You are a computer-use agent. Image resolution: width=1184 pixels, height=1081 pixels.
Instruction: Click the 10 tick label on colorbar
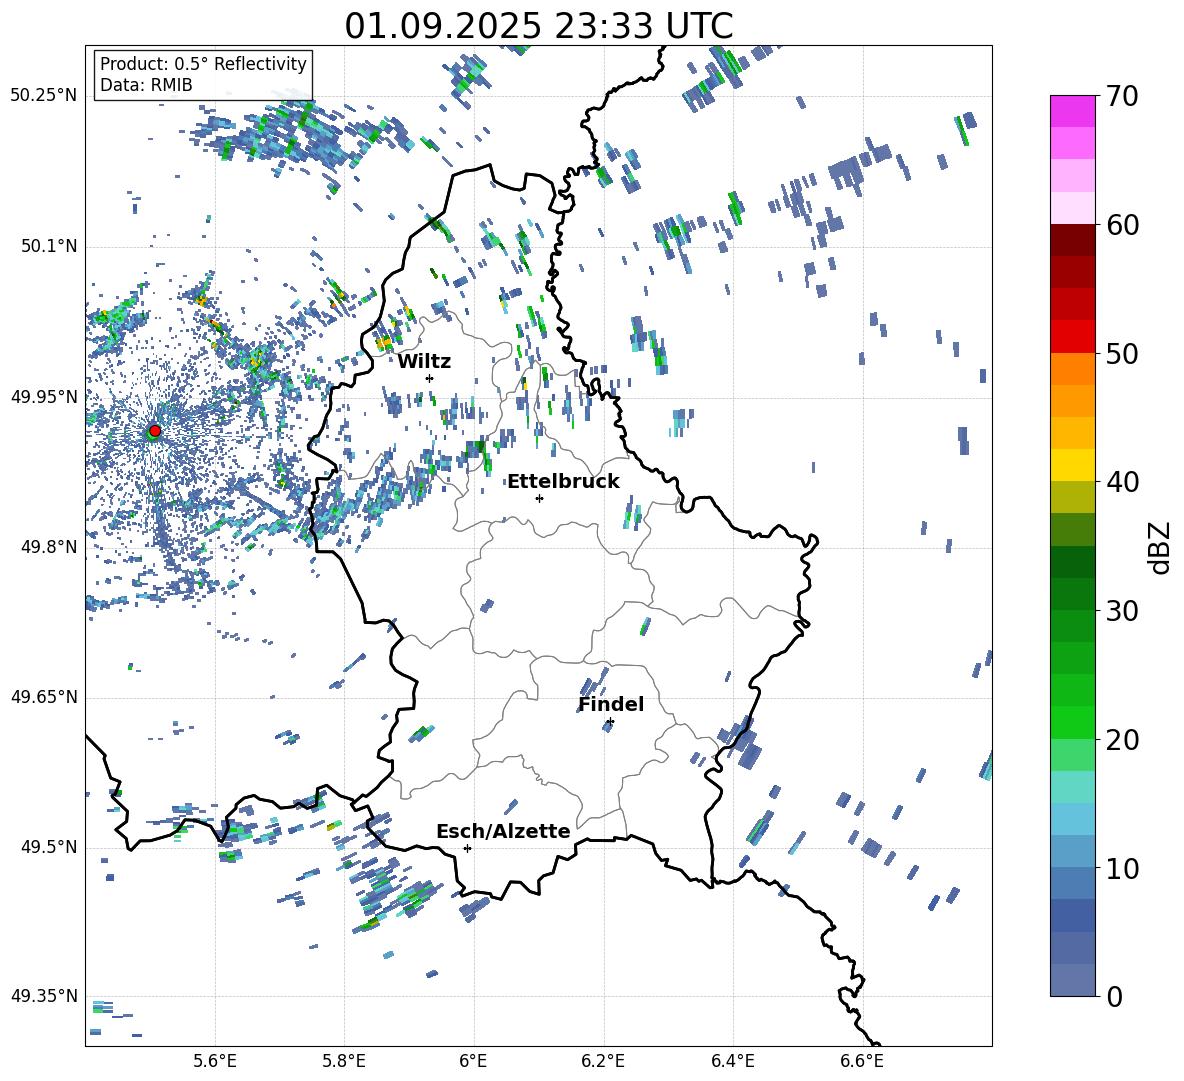click(1122, 868)
